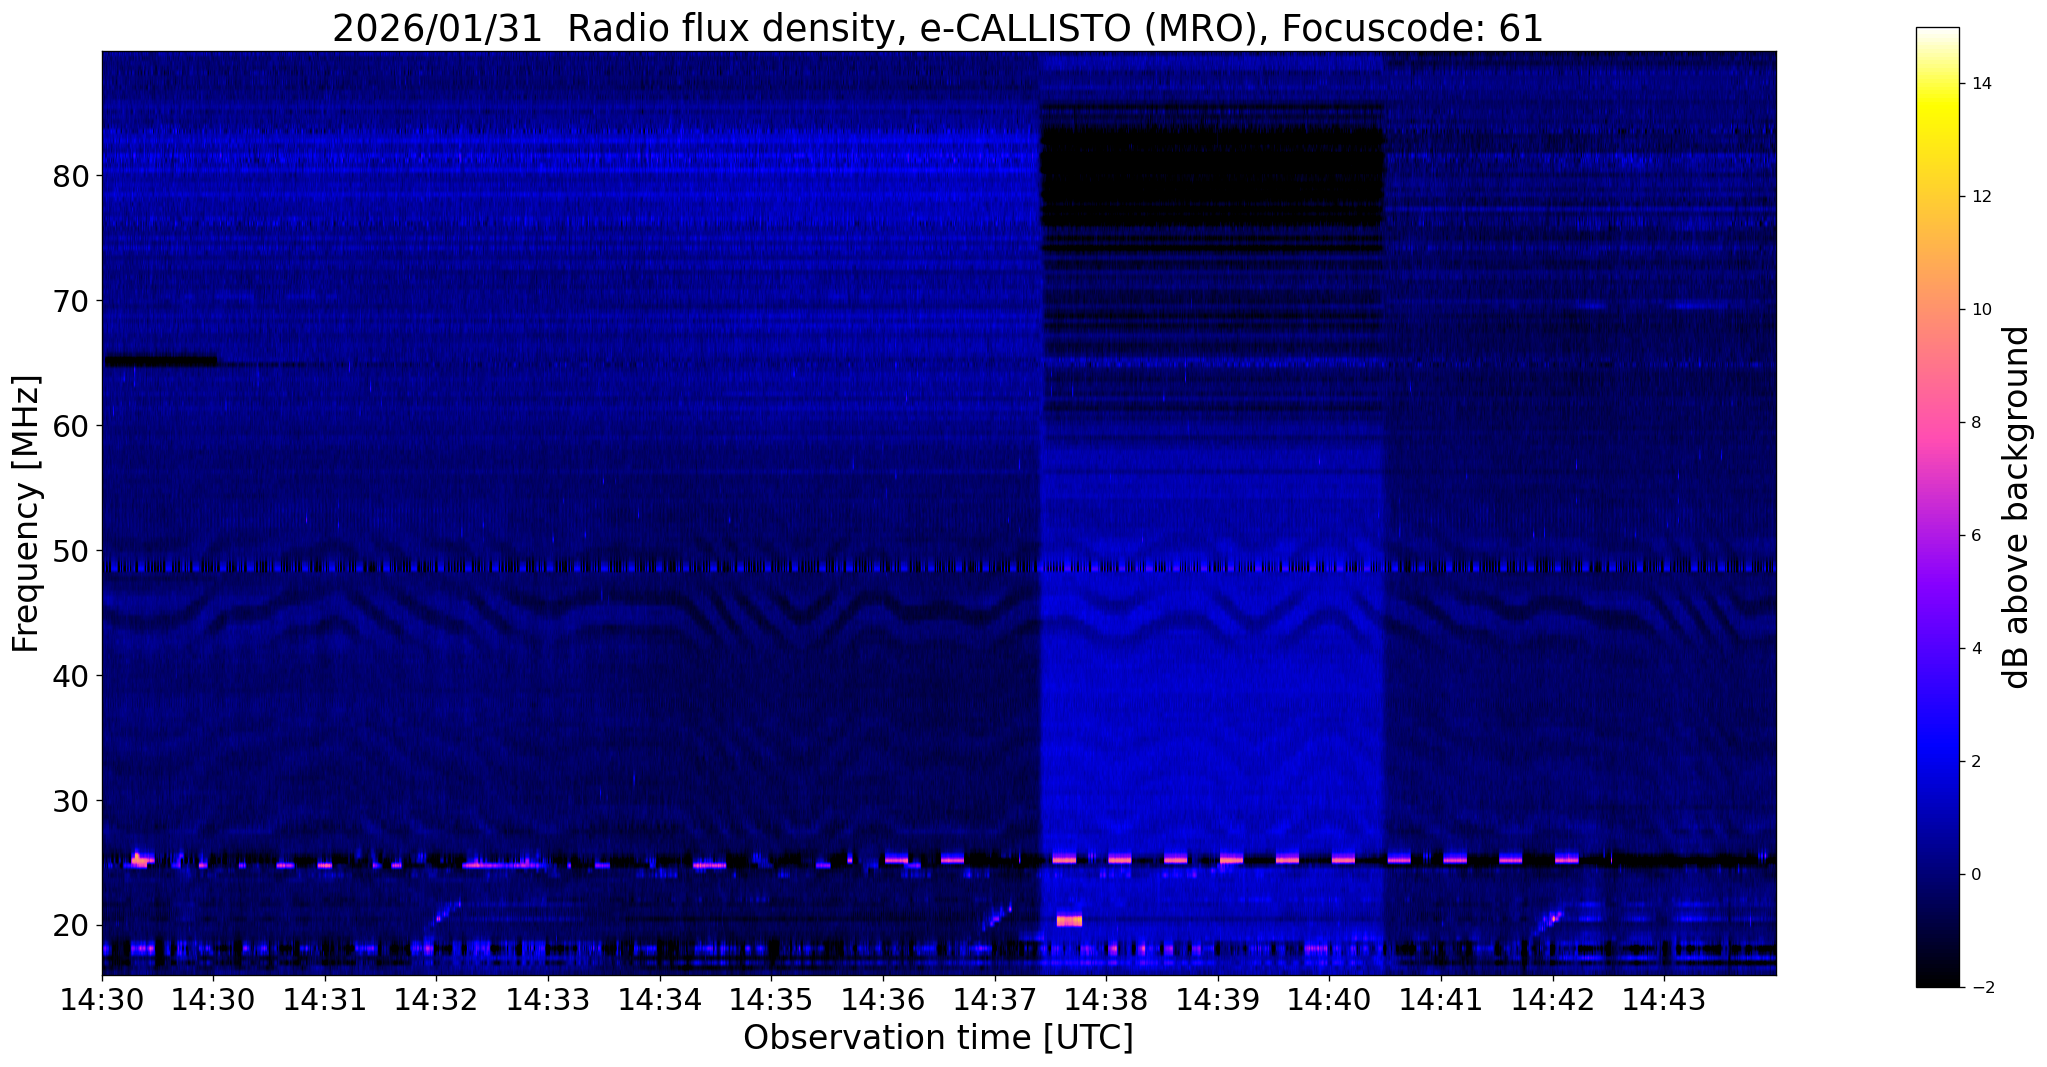The width and height of the screenshot is (2047, 1067).
Task: Click the 14:38 time tick label
Action: (x=1105, y=999)
